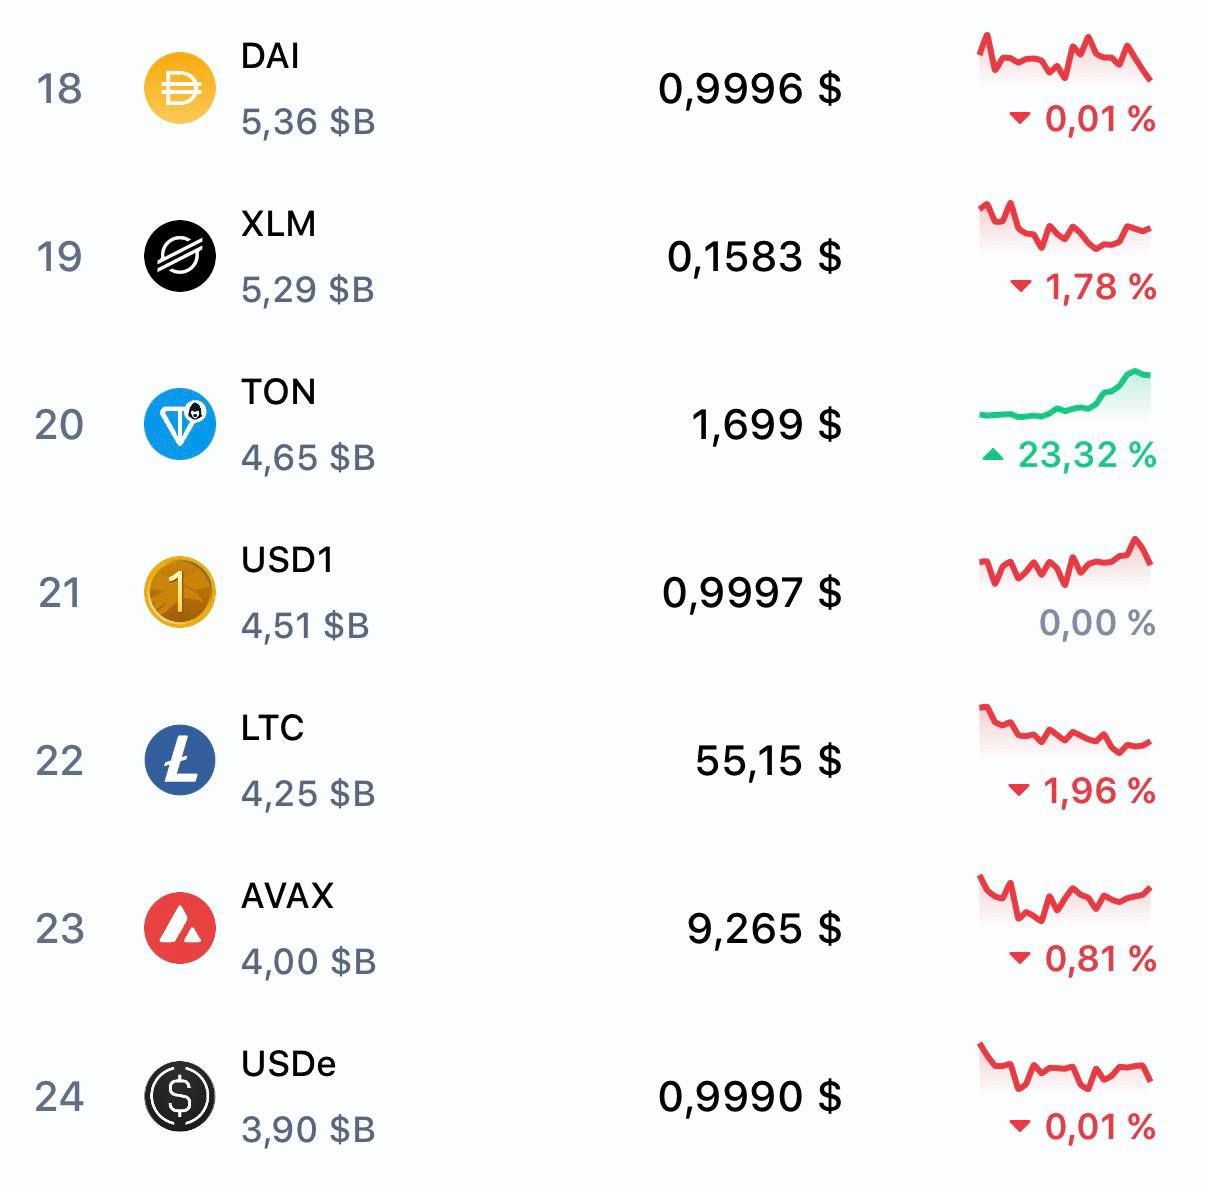
Task: Tap the XLM Stellar logo
Action: (x=180, y=256)
